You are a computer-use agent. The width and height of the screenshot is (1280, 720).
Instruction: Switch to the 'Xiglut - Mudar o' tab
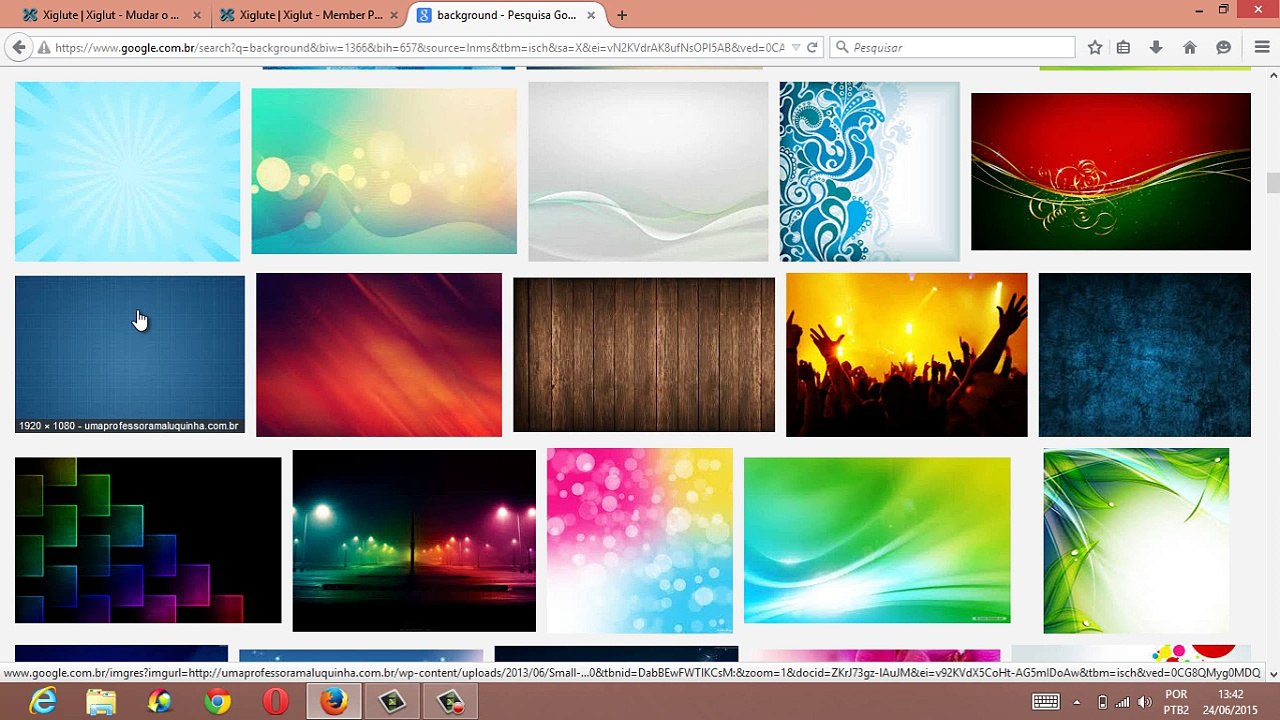point(110,15)
